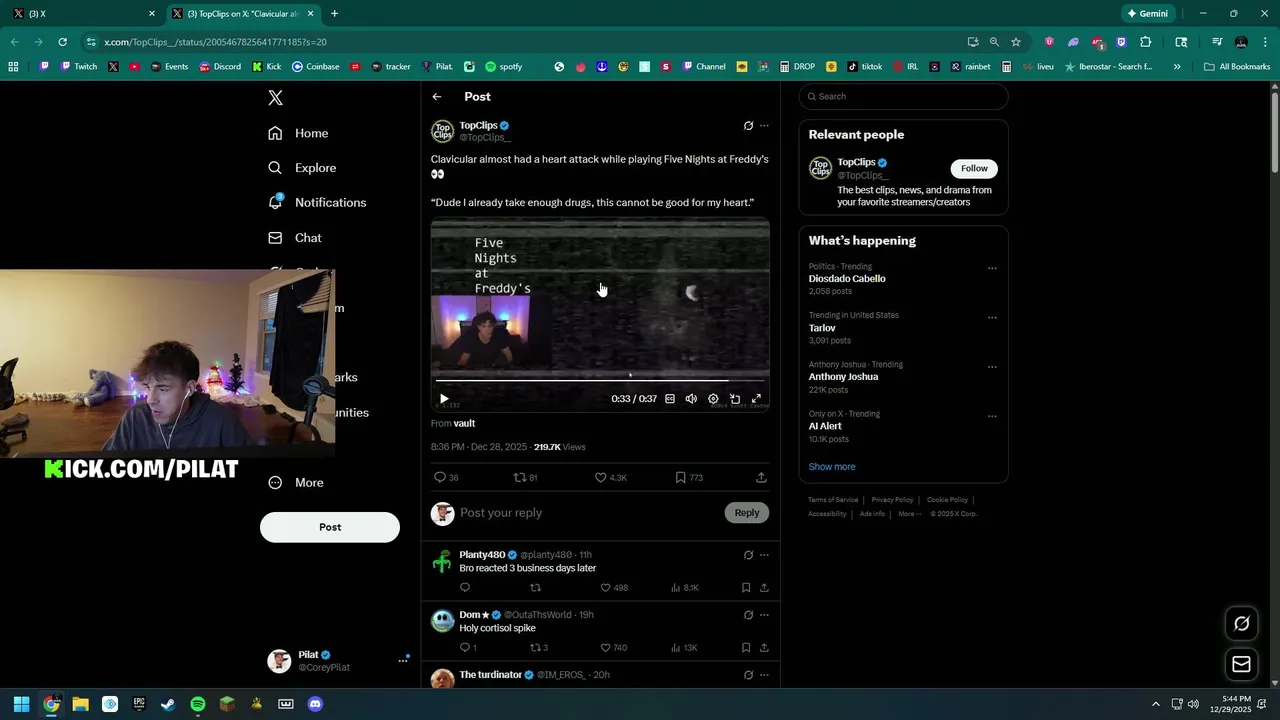Viewport: 1280px width, 720px height.
Task: Open the Terms of Service link
Action: tap(833, 500)
